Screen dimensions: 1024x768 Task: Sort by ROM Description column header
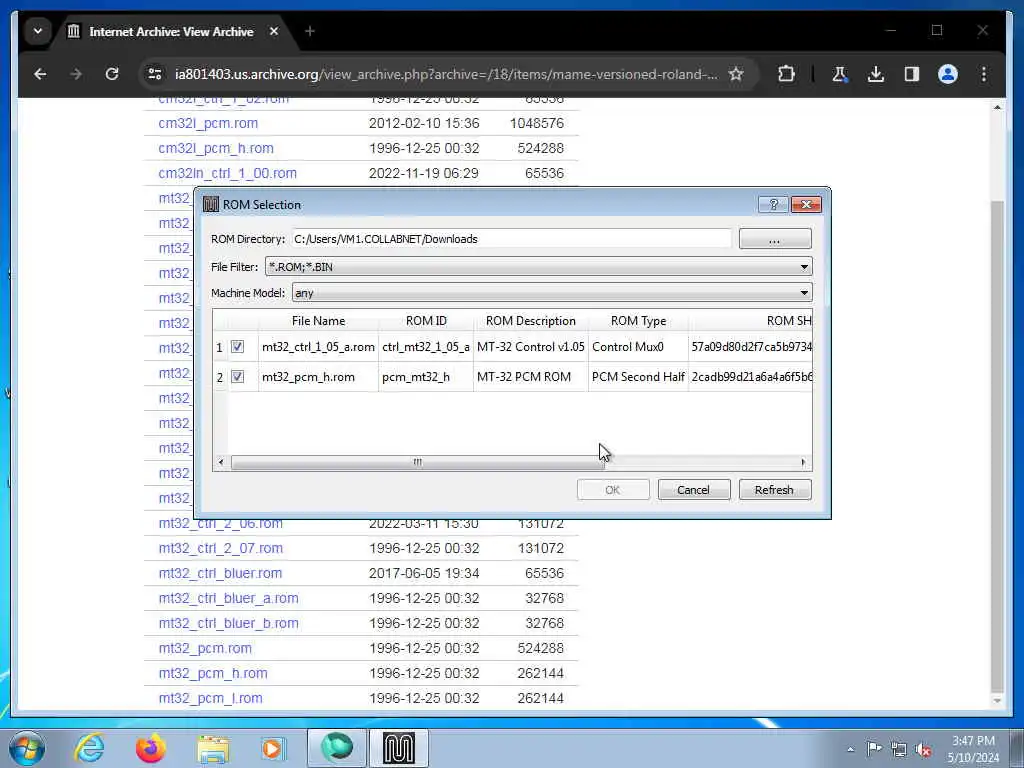[530, 321]
